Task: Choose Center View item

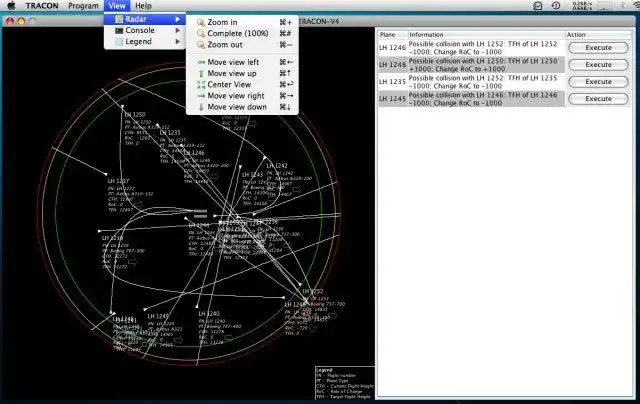Action: 242,84
